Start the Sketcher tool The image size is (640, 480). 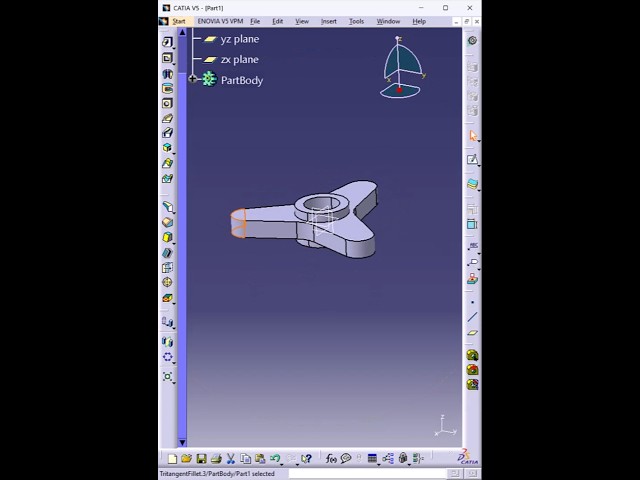(472, 160)
